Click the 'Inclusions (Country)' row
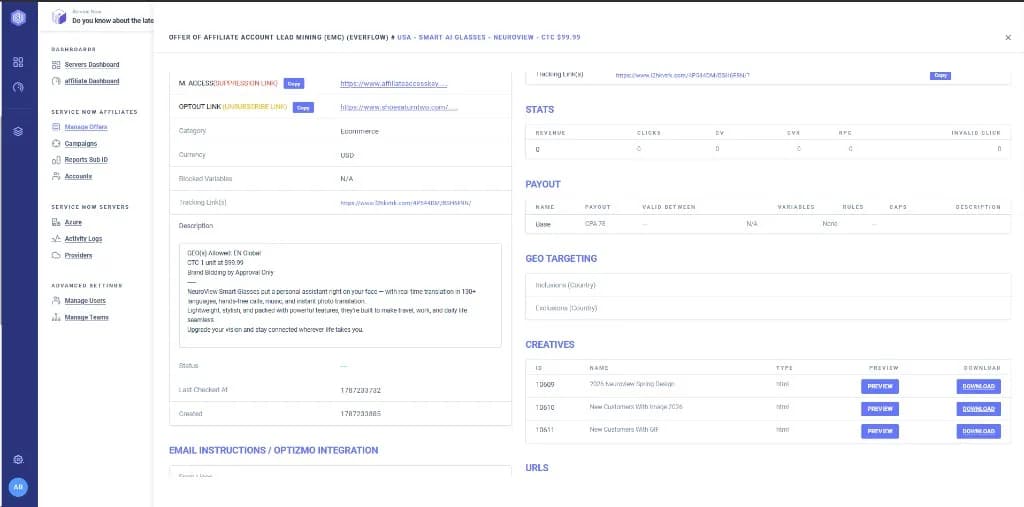Viewport: 1024px width, 507px height. pos(768,286)
